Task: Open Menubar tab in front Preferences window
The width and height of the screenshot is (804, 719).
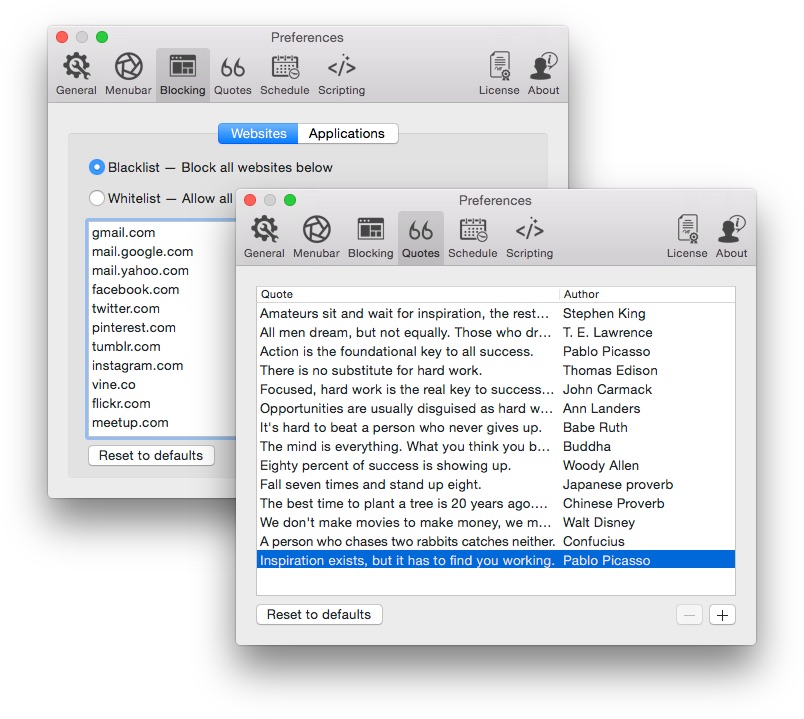Action: 316,237
